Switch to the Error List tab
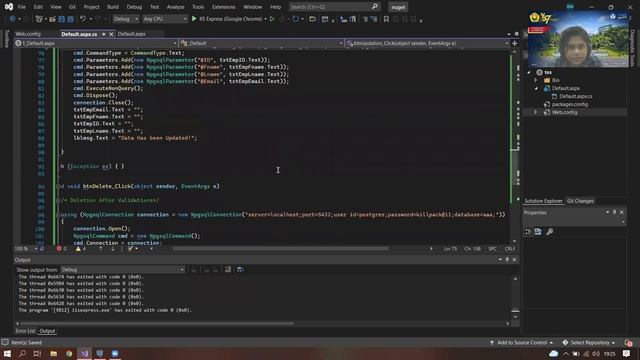Image resolution: width=640 pixels, height=360 pixels. coord(25,331)
